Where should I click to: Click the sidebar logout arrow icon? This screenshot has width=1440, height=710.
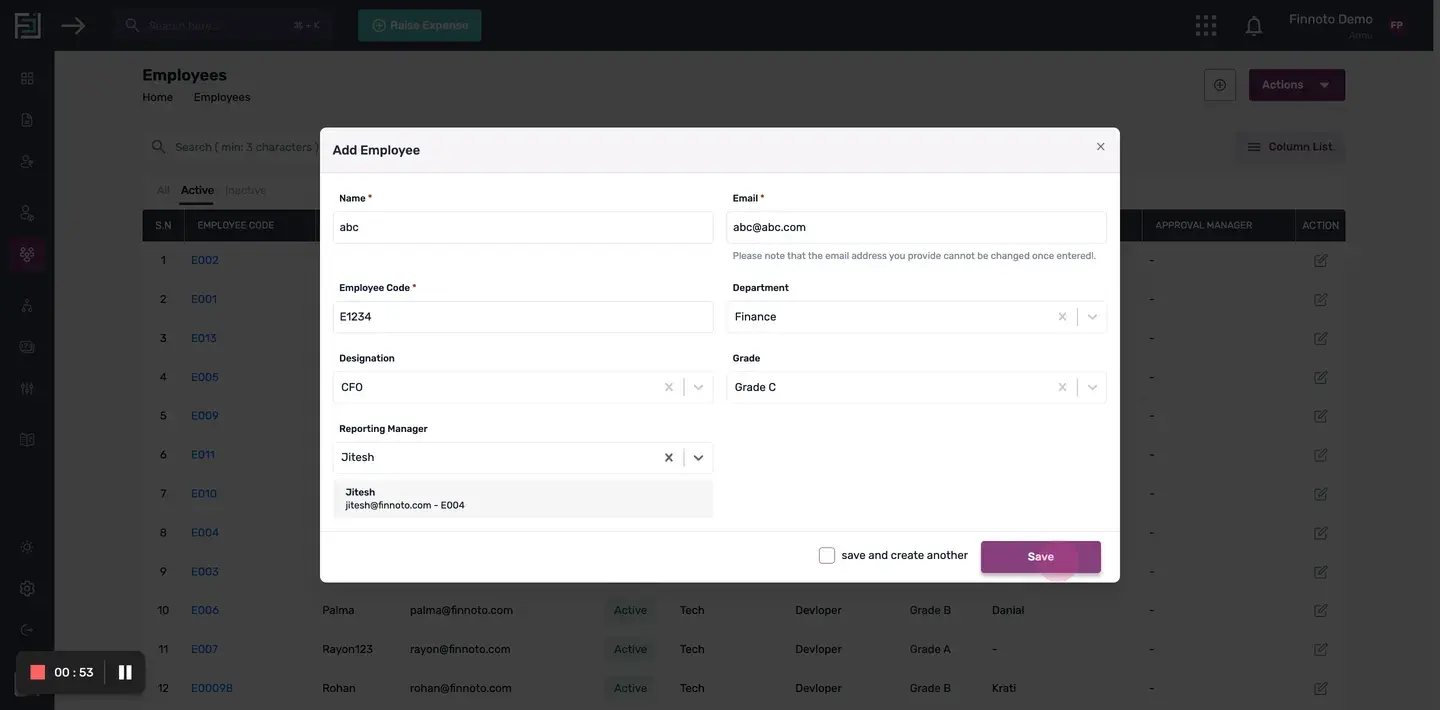(27, 630)
